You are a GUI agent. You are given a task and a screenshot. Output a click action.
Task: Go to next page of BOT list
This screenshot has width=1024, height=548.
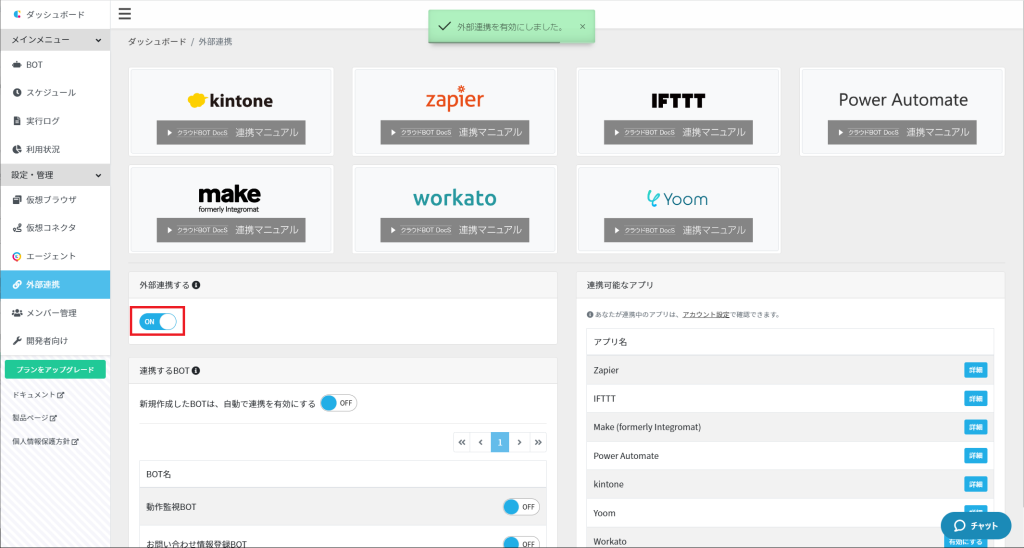(519, 442)
